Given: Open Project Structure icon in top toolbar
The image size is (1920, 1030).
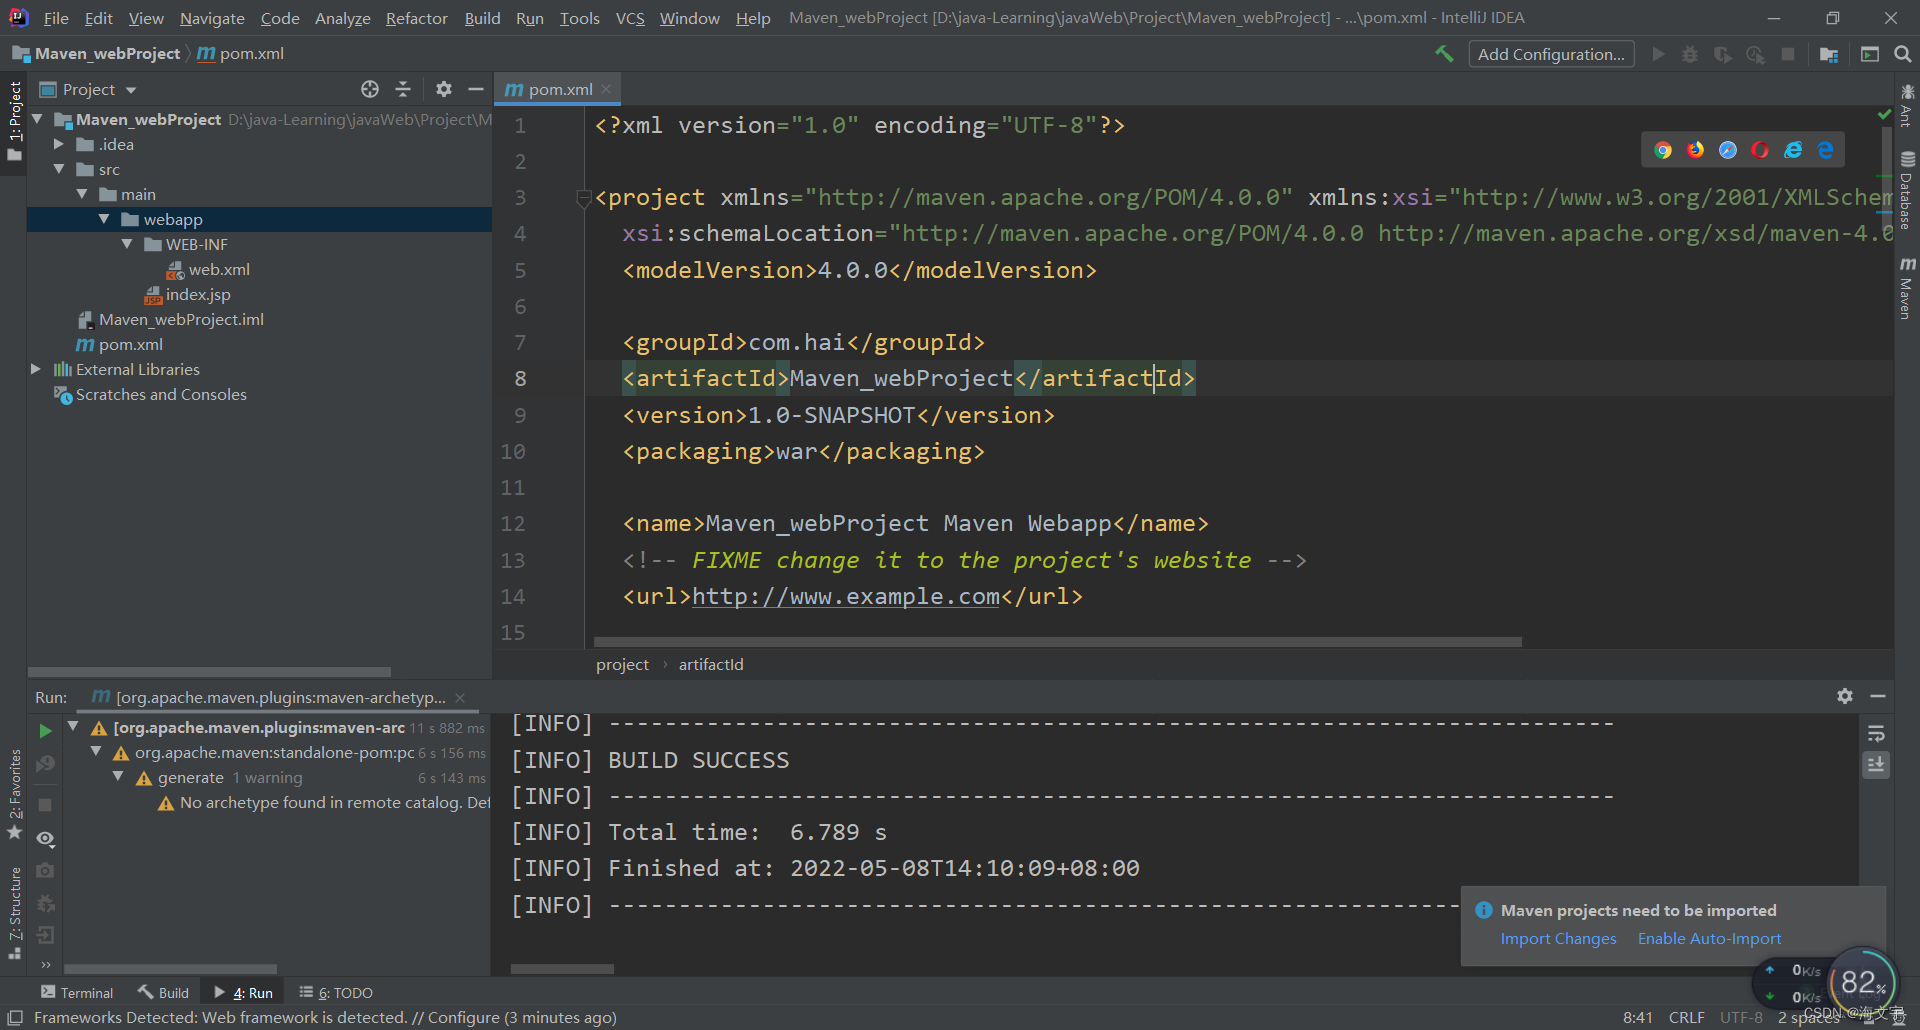Looking at the screenshot, I should tap(1829, 54).
